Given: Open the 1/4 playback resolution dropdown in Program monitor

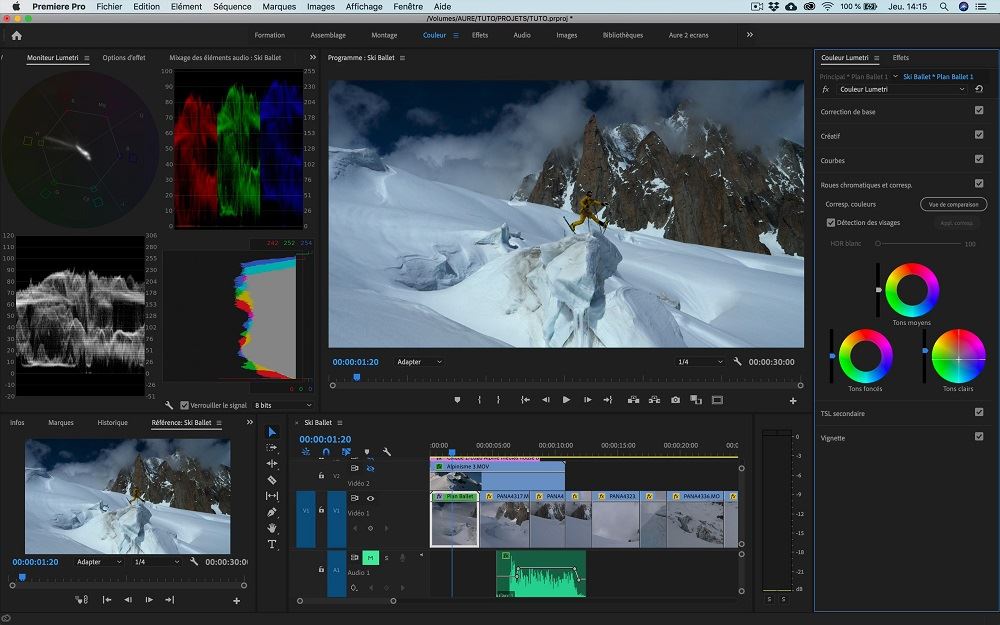Looking at the screenshot, I should 700,362.
